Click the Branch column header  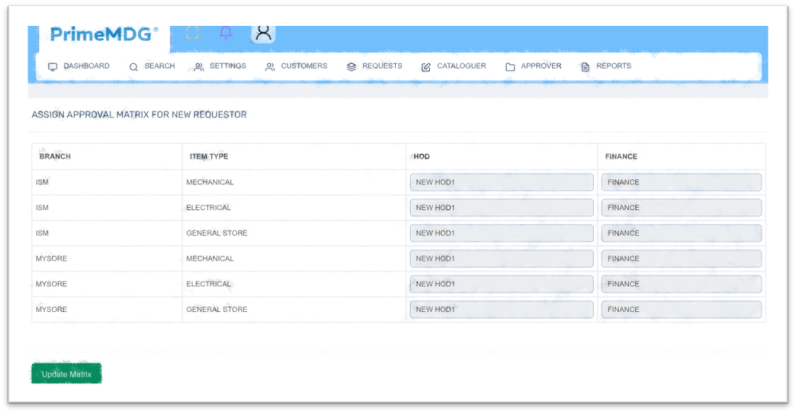[x=55, y=157]
